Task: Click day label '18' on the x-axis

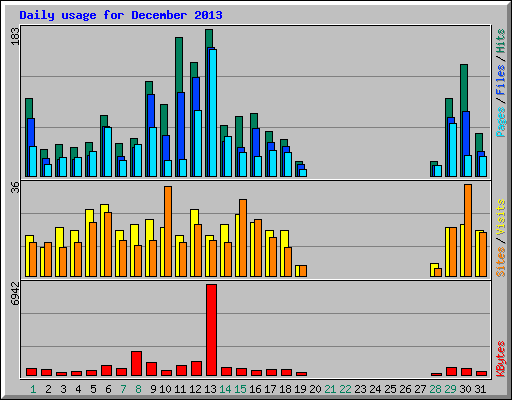Action: (285, 389)
